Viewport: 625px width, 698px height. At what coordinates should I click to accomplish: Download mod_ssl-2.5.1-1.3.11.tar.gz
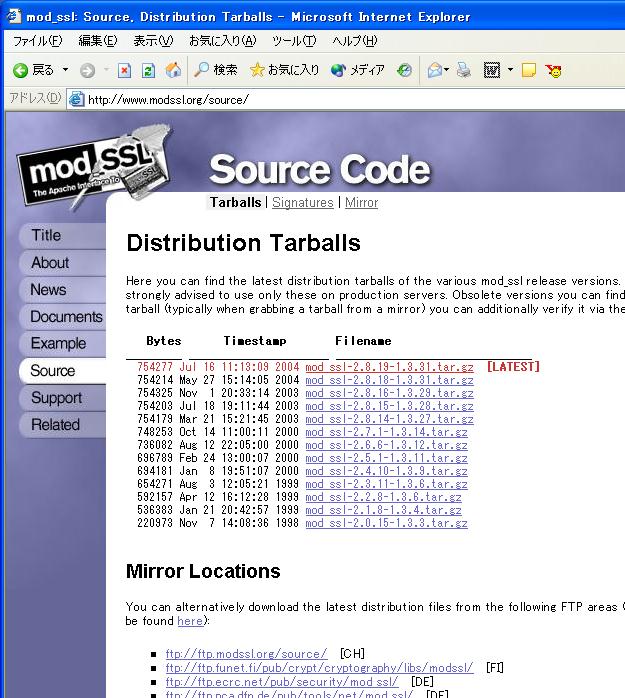(386, 458)
